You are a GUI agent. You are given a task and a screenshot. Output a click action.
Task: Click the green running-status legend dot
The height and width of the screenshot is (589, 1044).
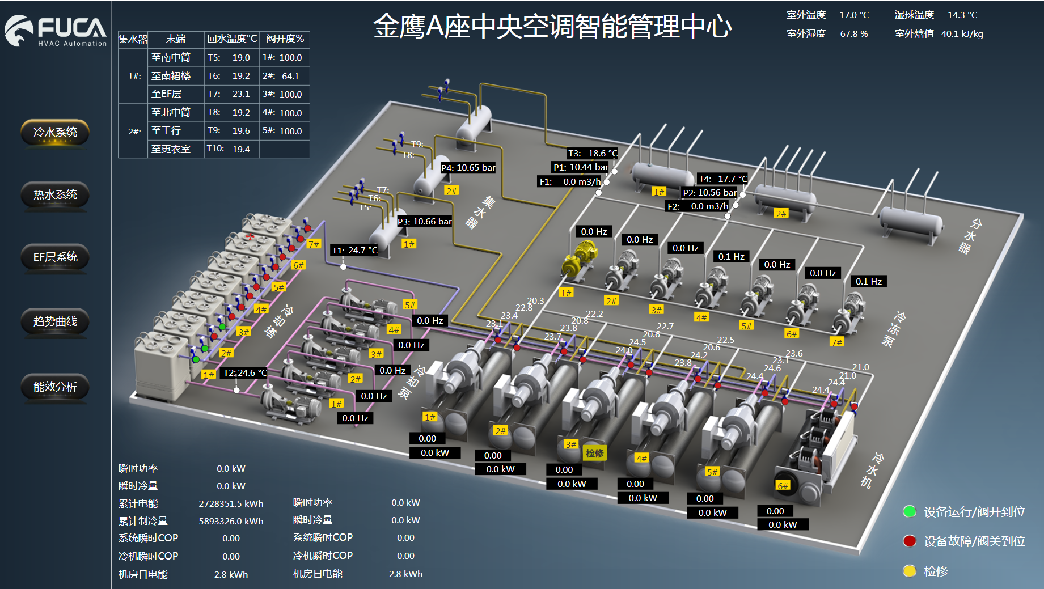point(908,511)
